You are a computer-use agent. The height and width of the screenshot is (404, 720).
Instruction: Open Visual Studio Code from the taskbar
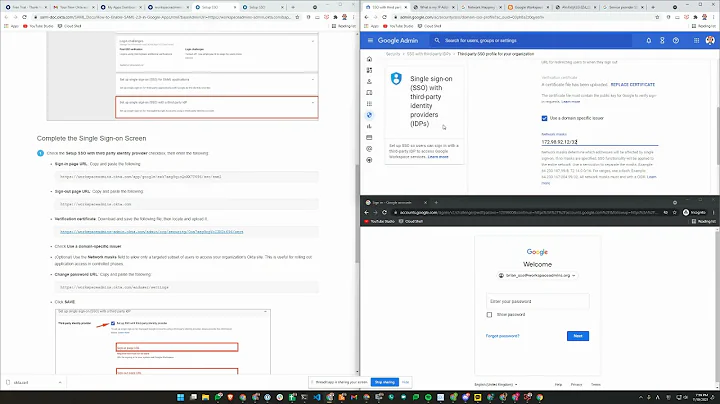[317, 397]
